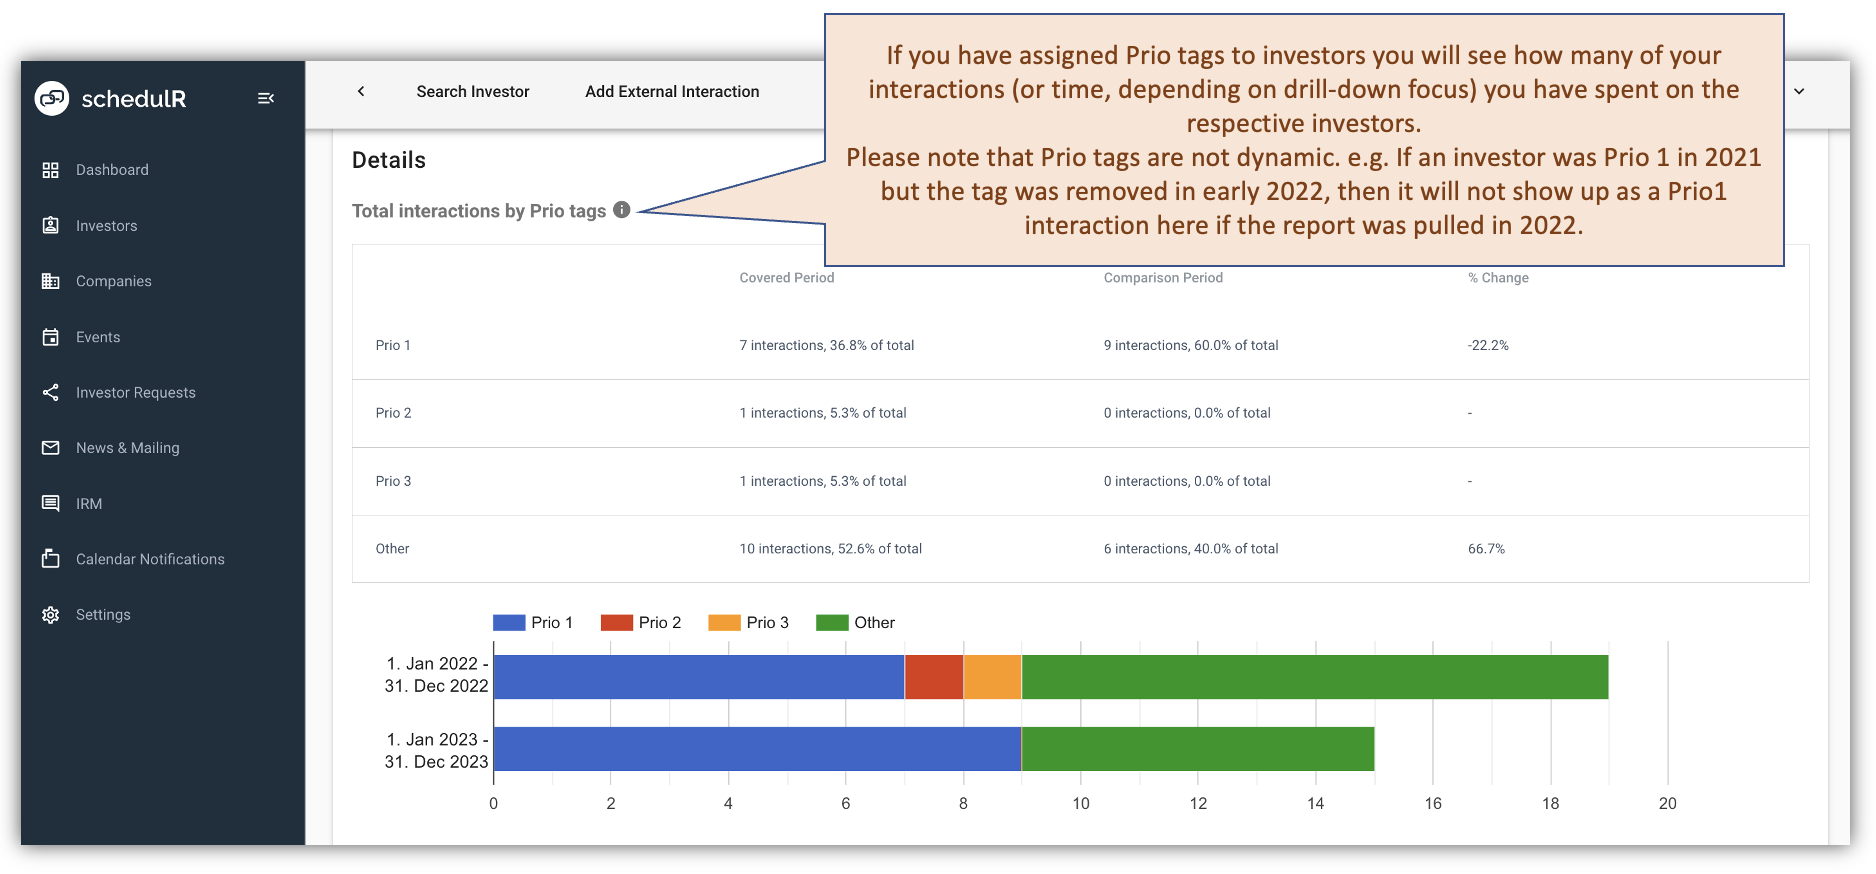
Task: Open Settings with the gear icon
Action: click(x=51, y=614)
